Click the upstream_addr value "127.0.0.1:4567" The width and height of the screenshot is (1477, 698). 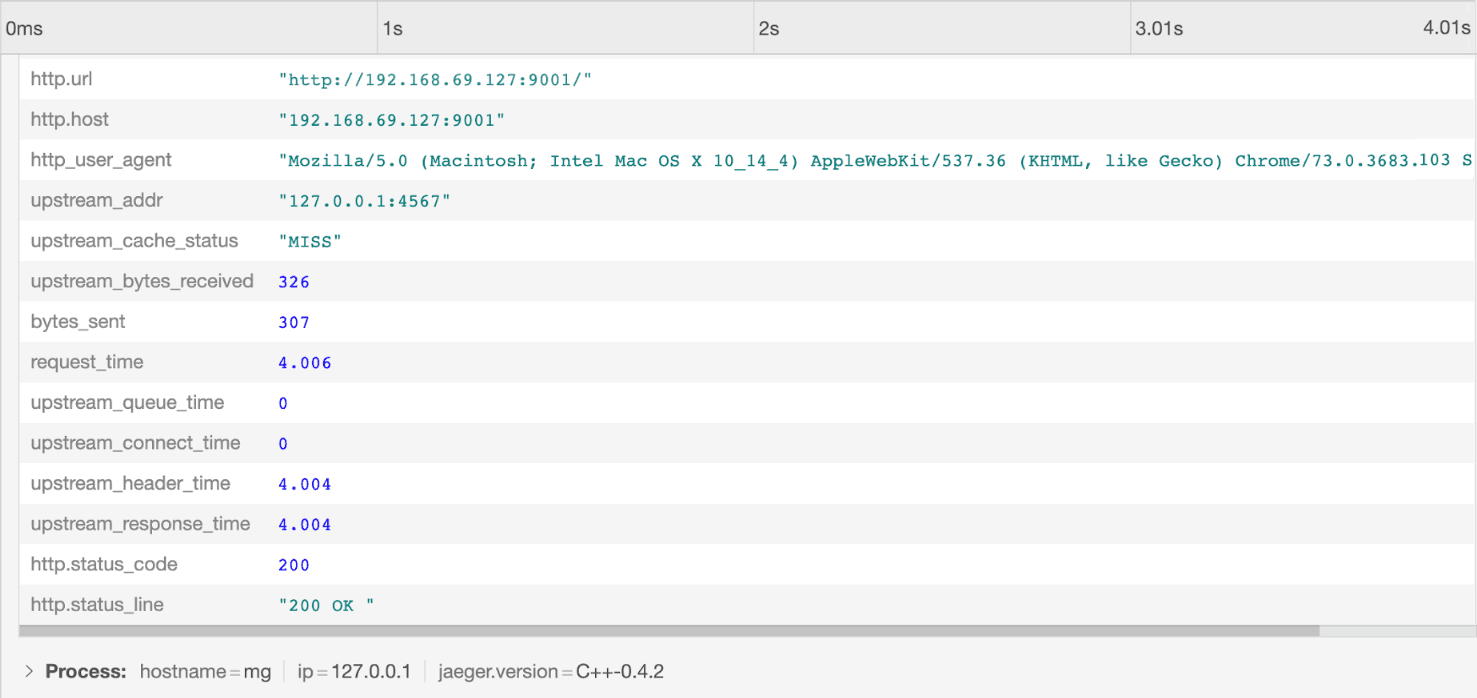[364, 201]
